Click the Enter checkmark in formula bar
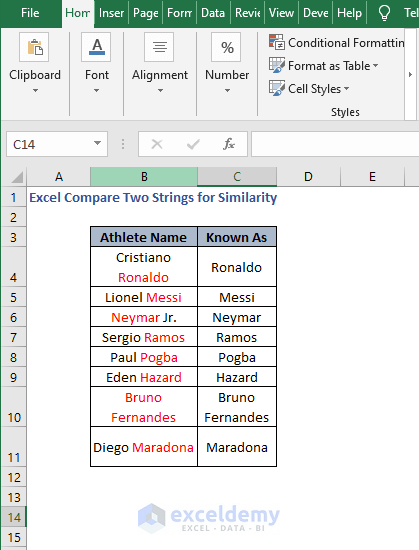This screenshot has width=419, height=550. tap(193, 144)
